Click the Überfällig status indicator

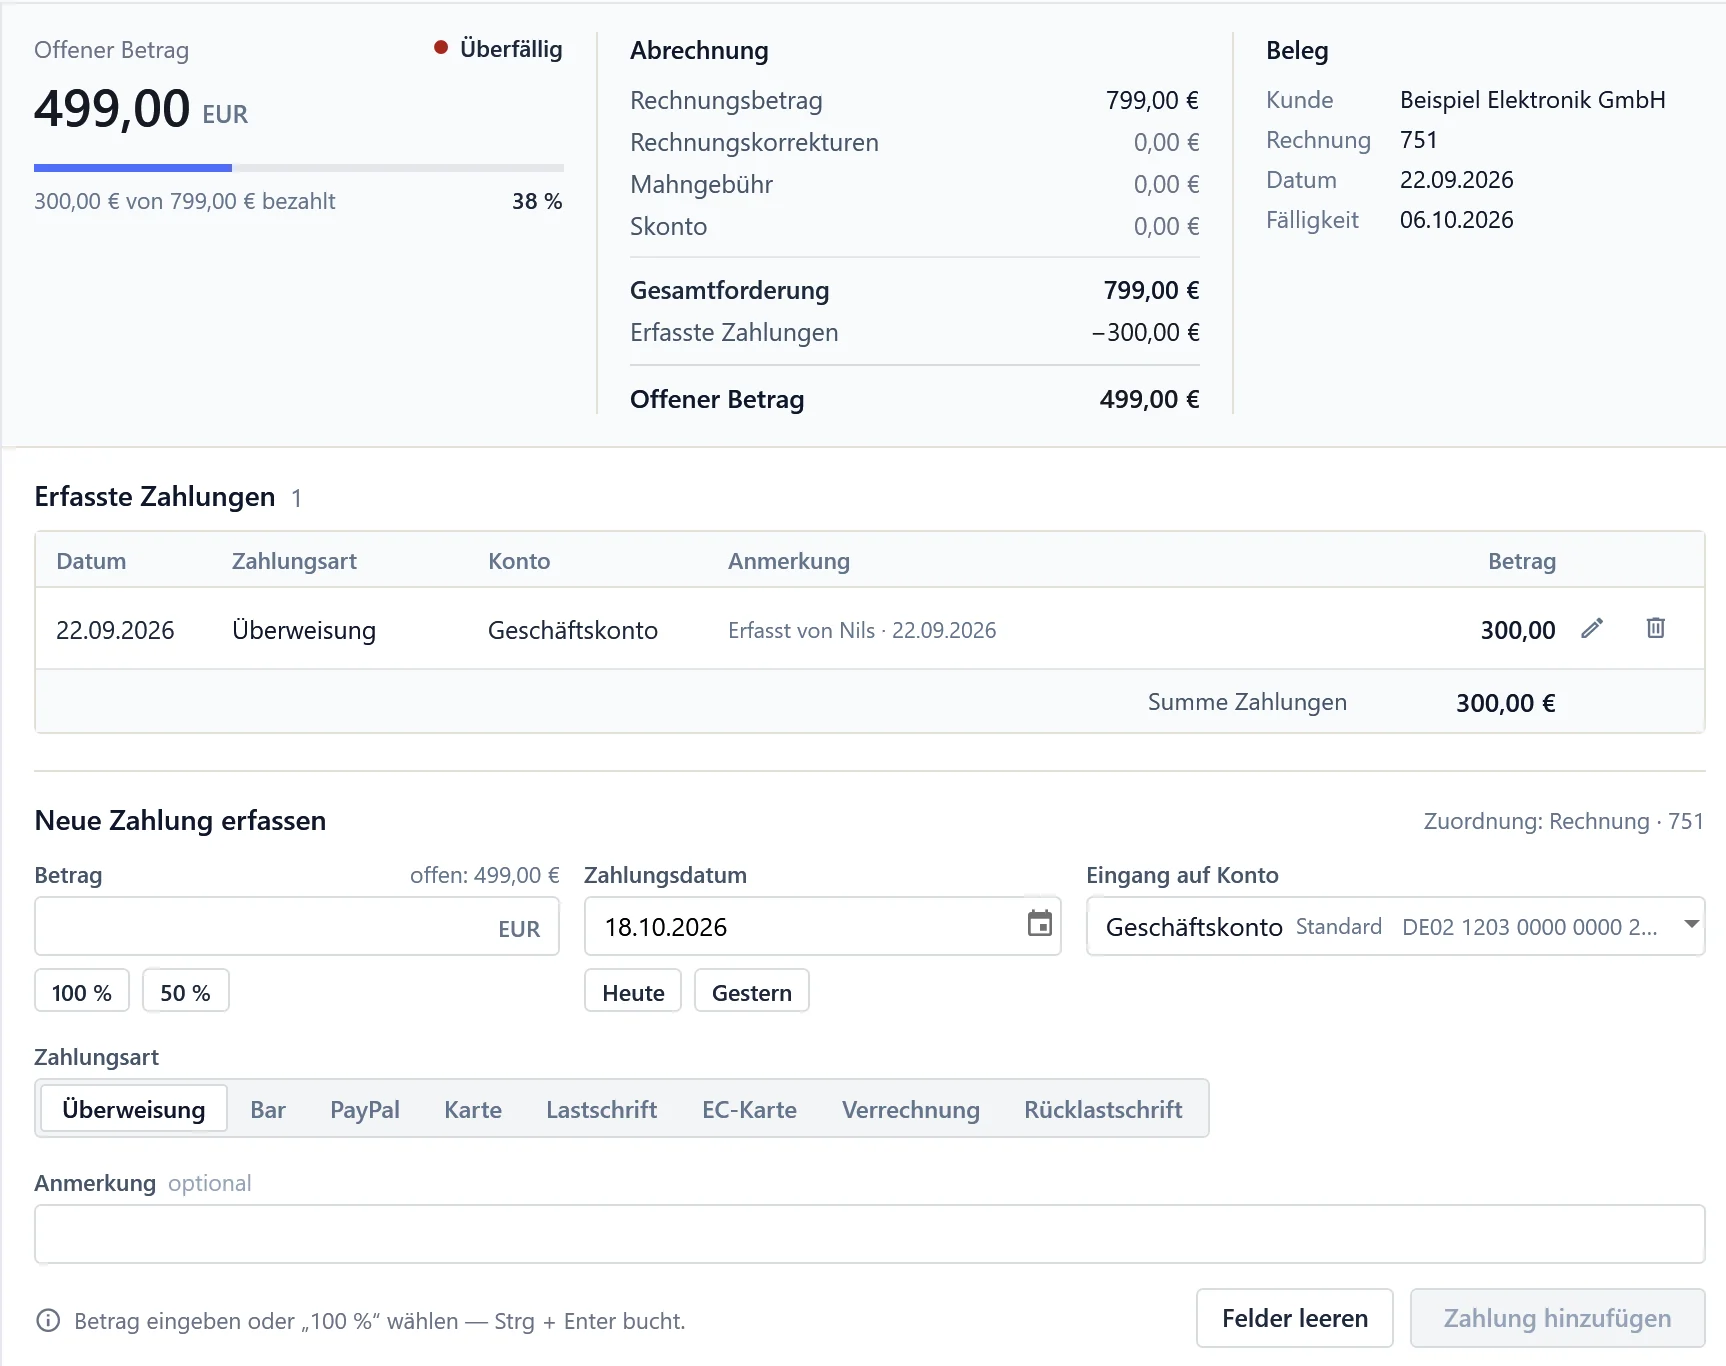click(499, 49)
